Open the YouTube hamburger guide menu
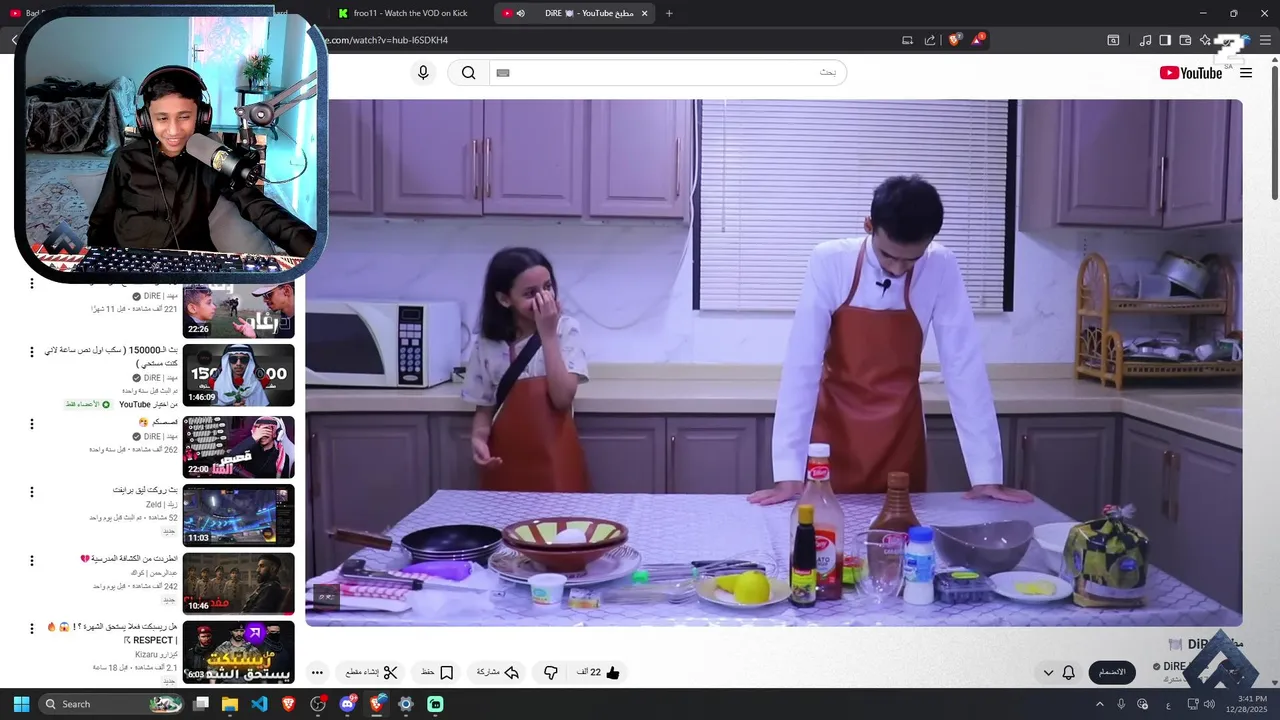This screenshot has width=1280, height=720. pos(1246,73)
